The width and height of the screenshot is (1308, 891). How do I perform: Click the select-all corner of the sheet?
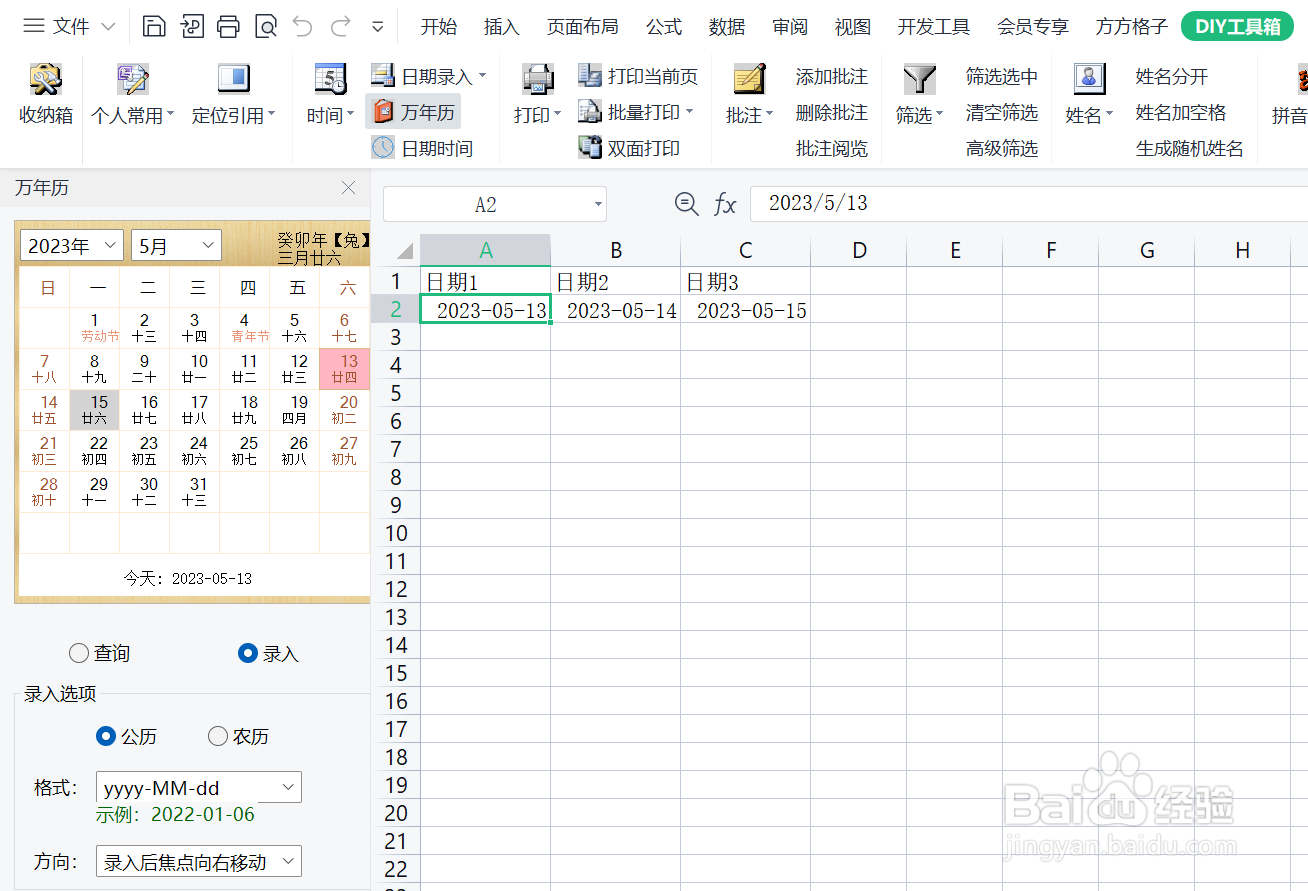404,250
